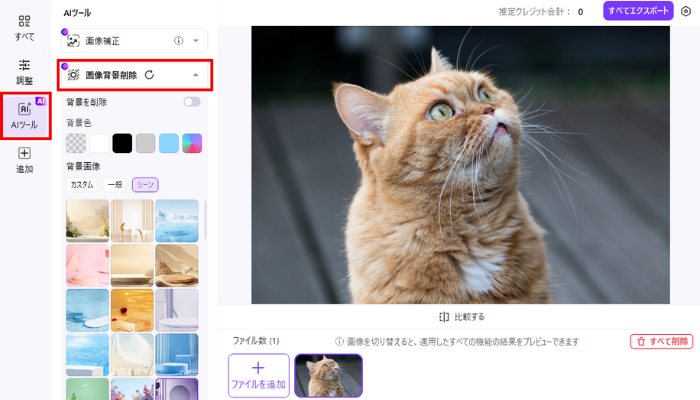Switch to the 一般 background tab
Viewport: 700px width, 400px height.
coord(115,184)
